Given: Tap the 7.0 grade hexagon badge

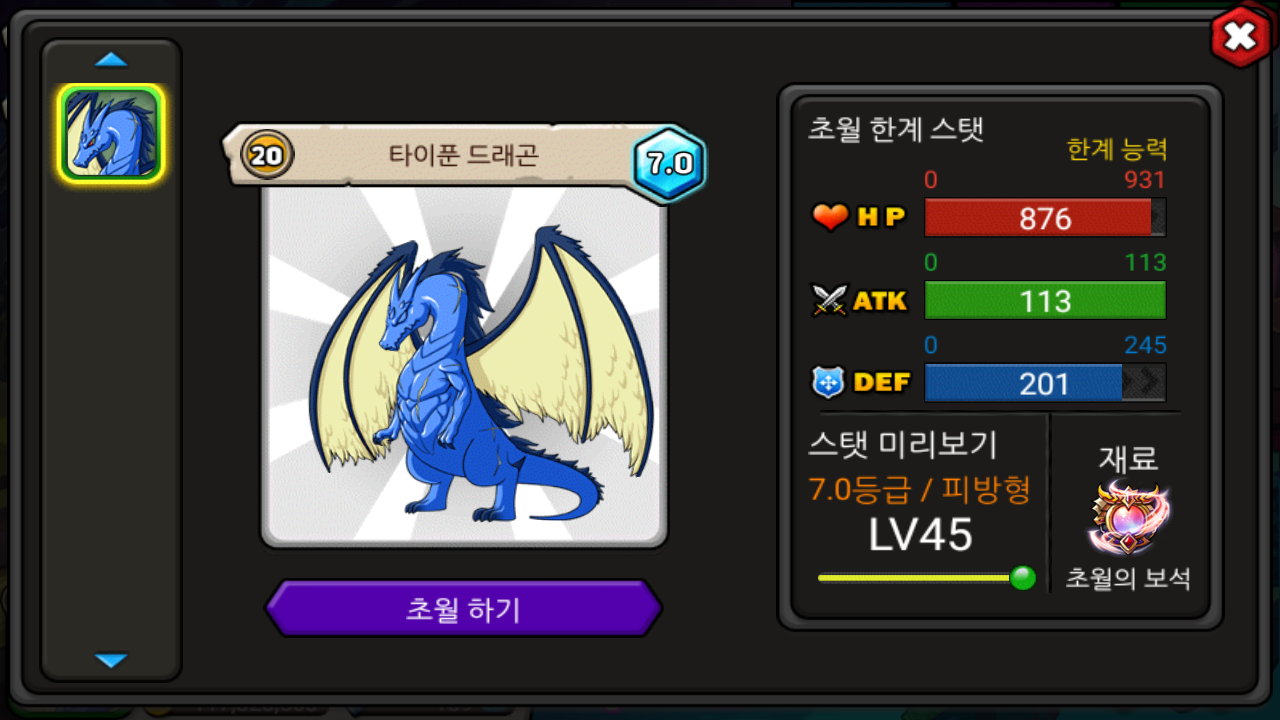Looking at the screenshot, I should pyautogui.click(x=669, y=165).
